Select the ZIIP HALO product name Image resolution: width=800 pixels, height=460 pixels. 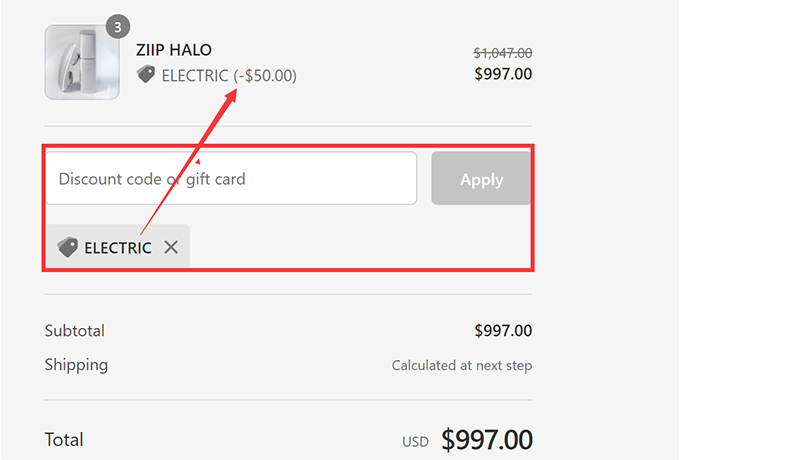(174, 50)
